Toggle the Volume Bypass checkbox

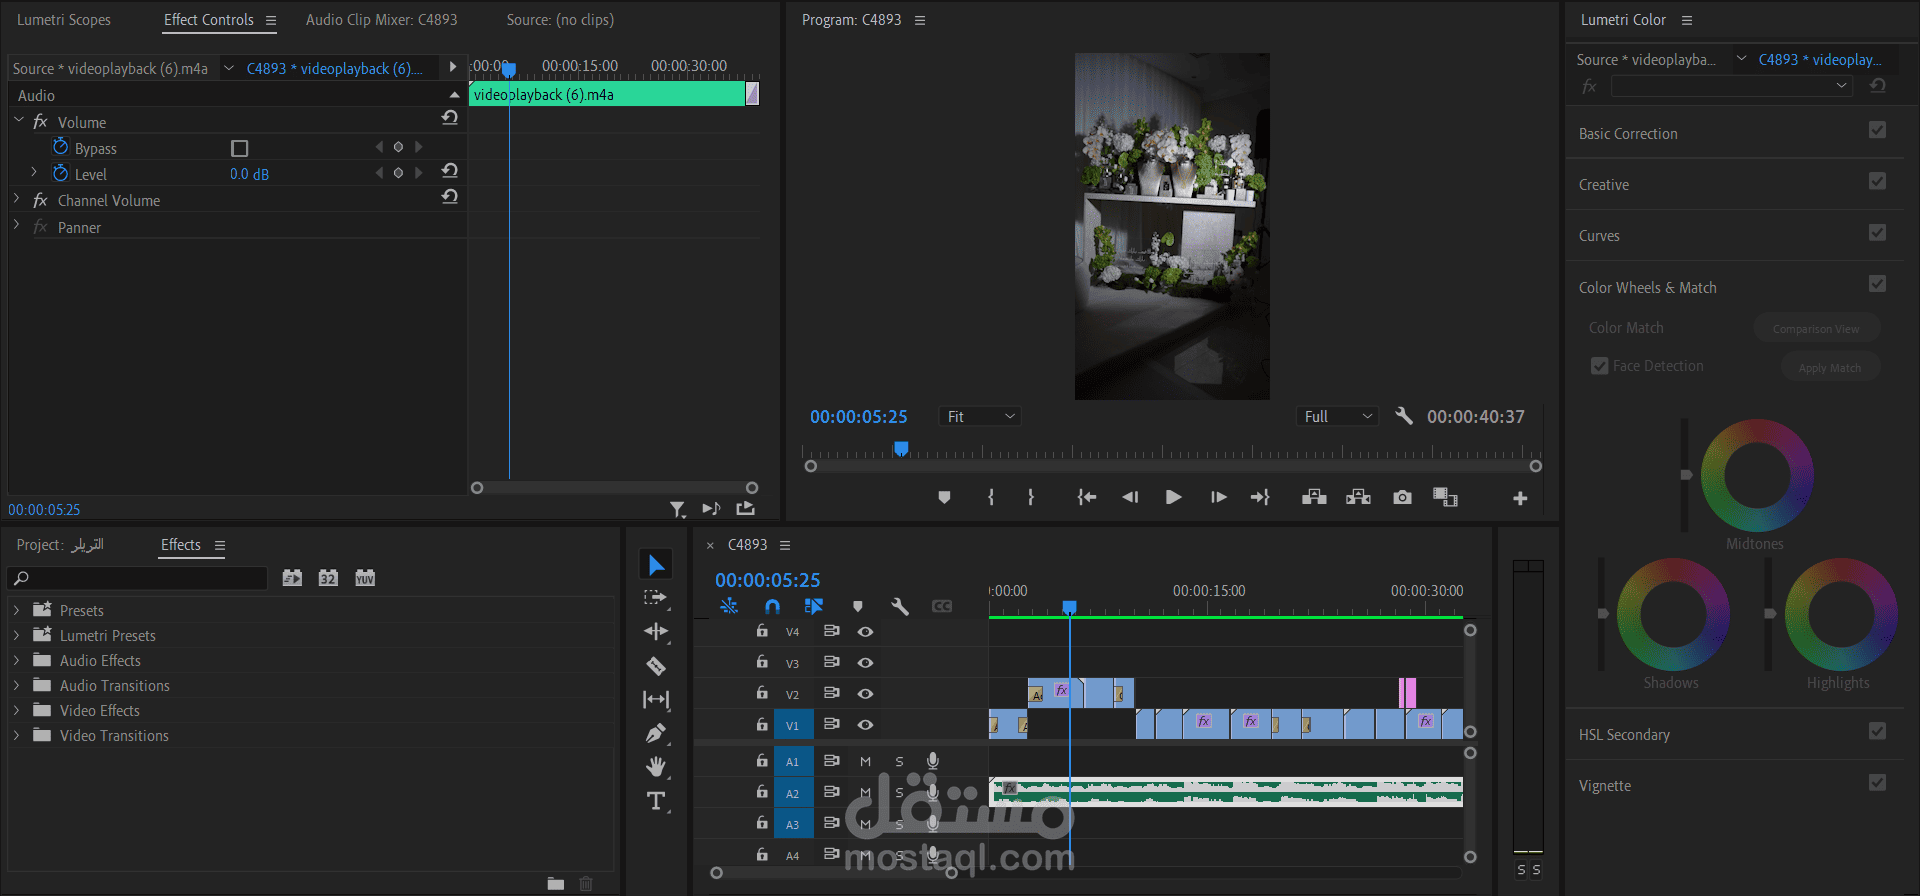[239, 148]
